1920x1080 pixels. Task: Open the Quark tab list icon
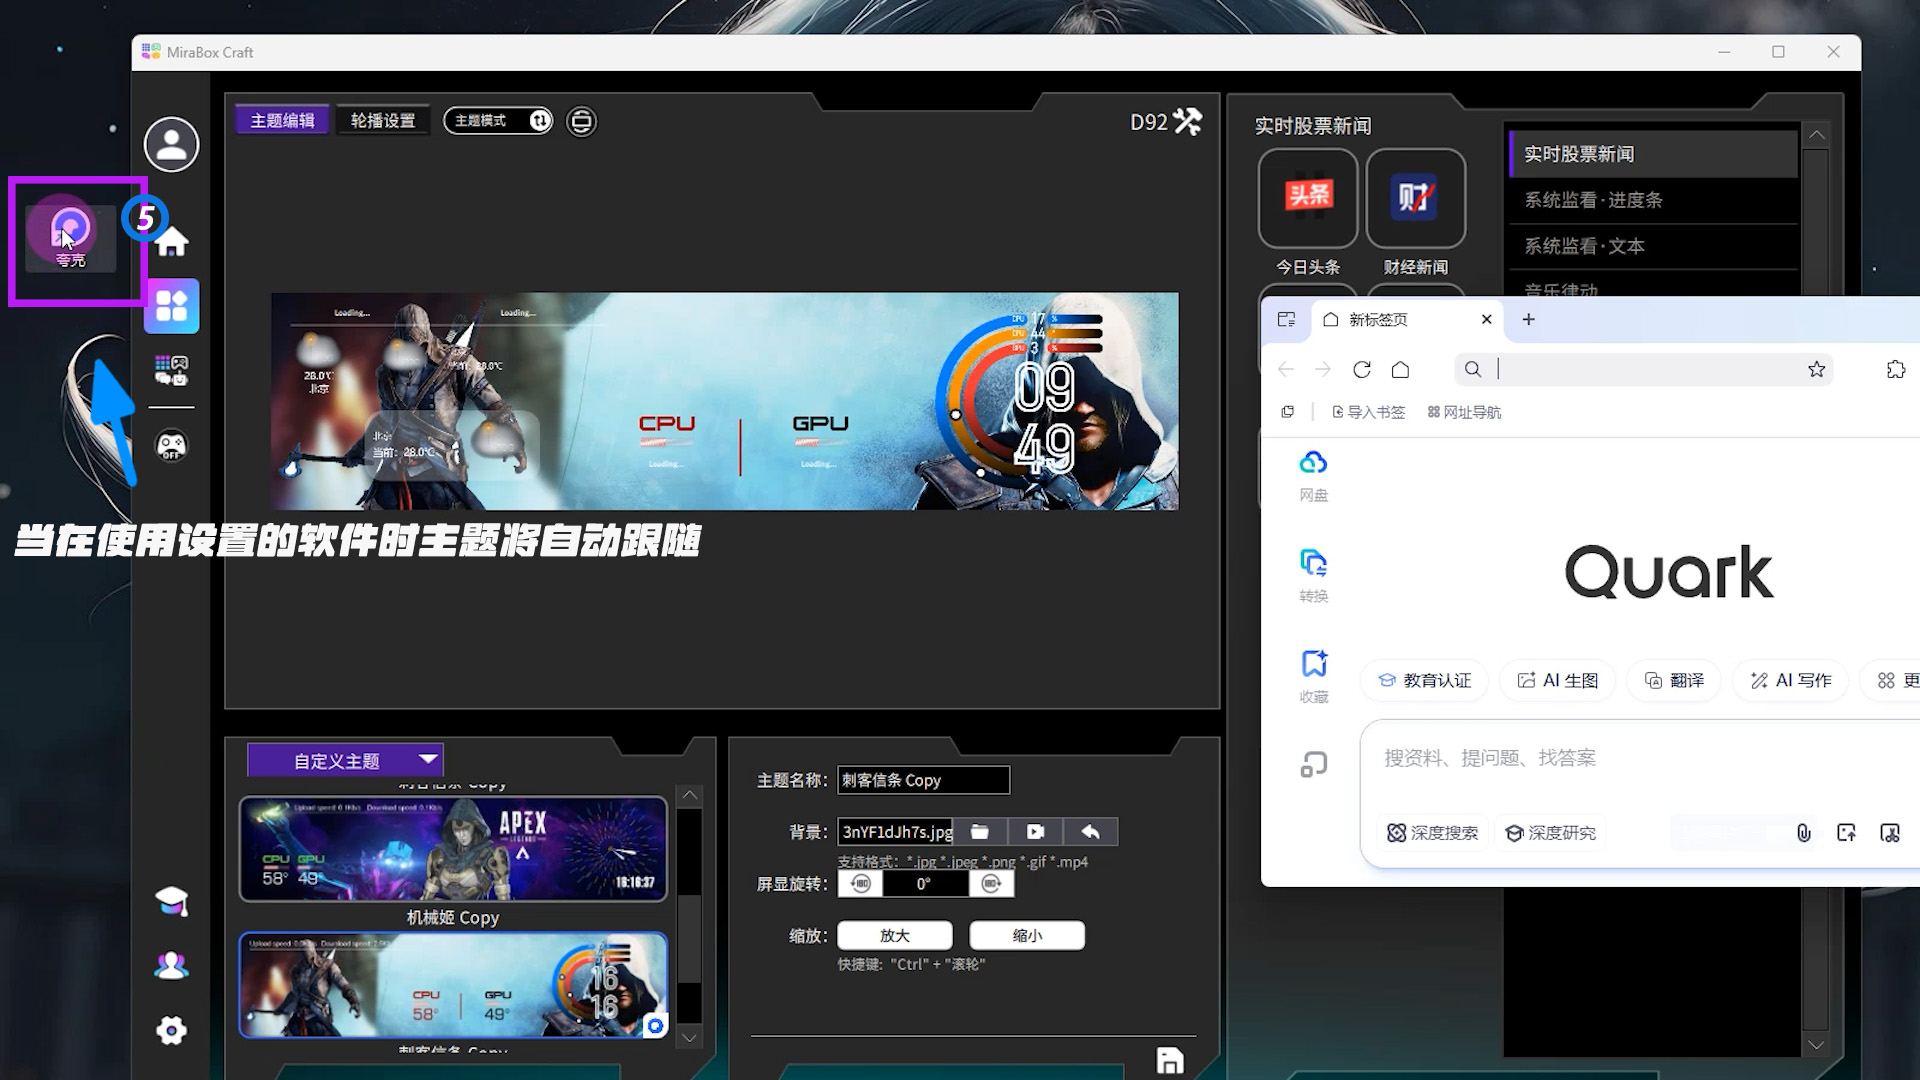click(x=1287, y=319)
